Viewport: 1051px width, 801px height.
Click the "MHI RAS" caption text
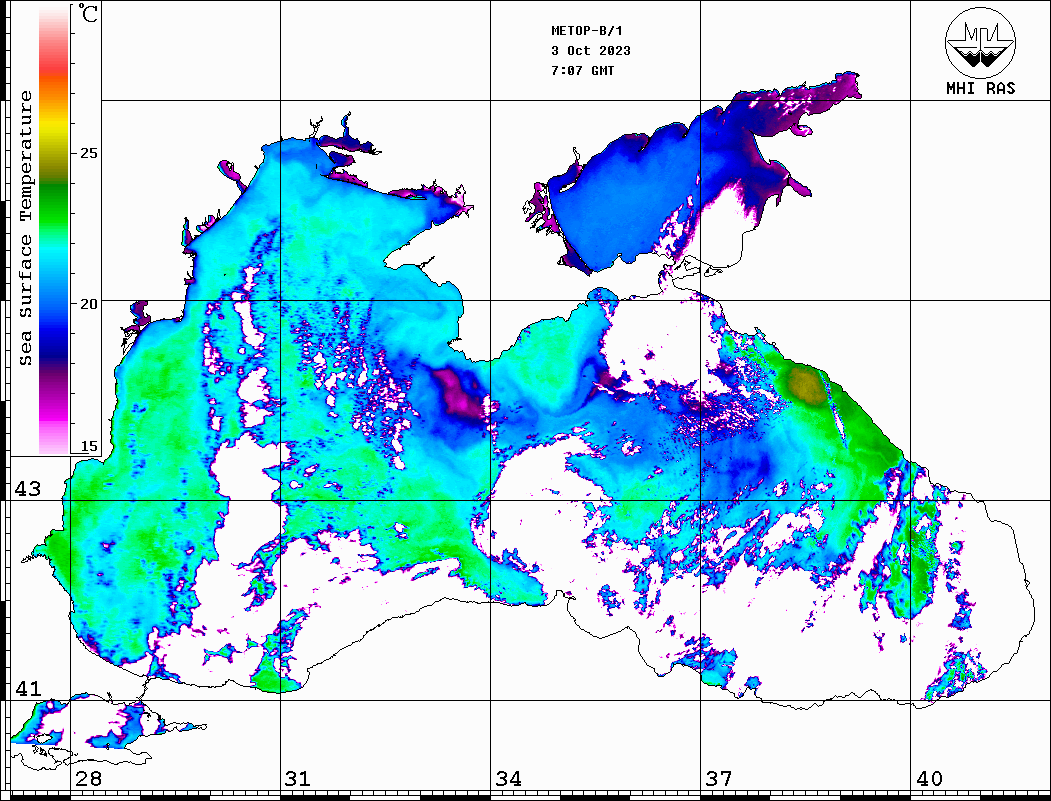pyautogui.click(x=980, y=88)
